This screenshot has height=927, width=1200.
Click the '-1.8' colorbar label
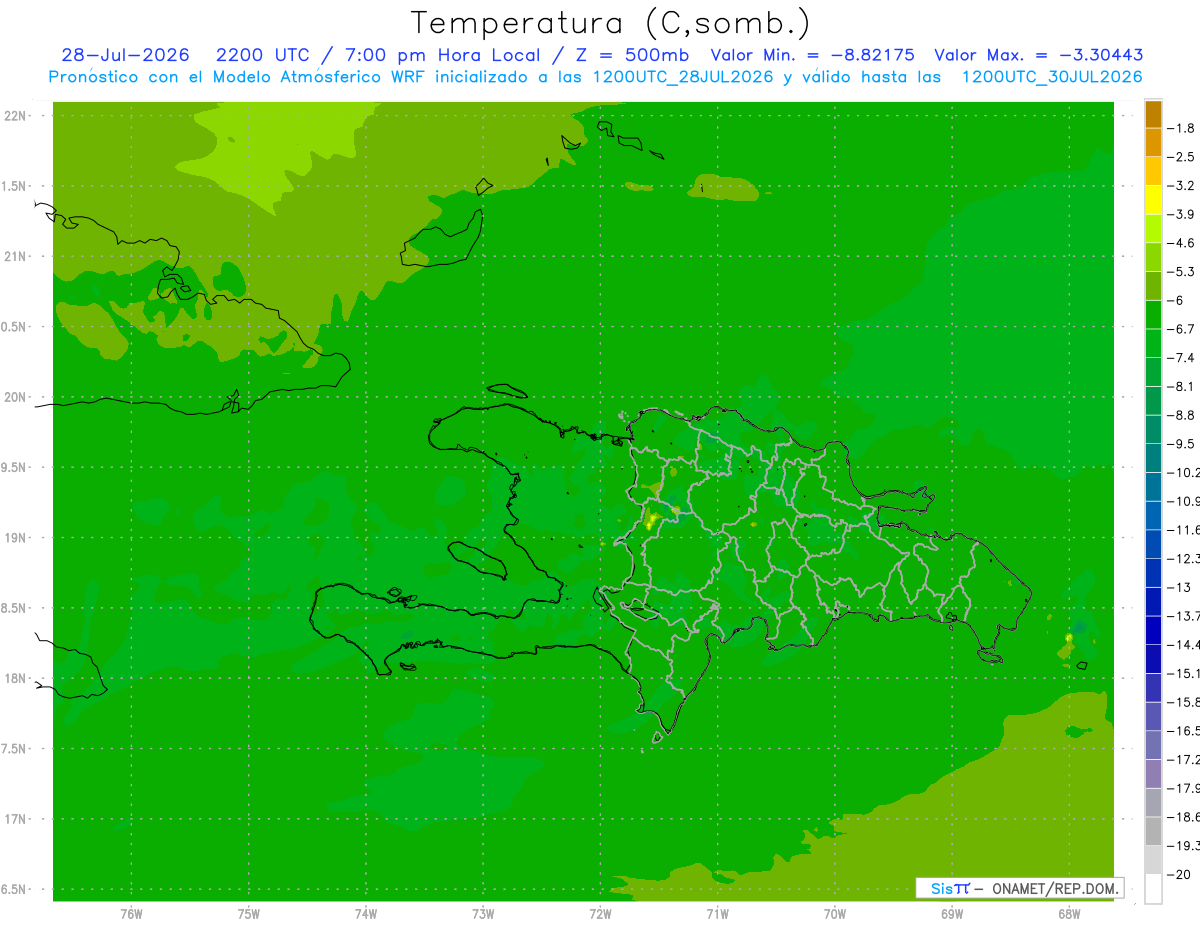click(1183, 128)
